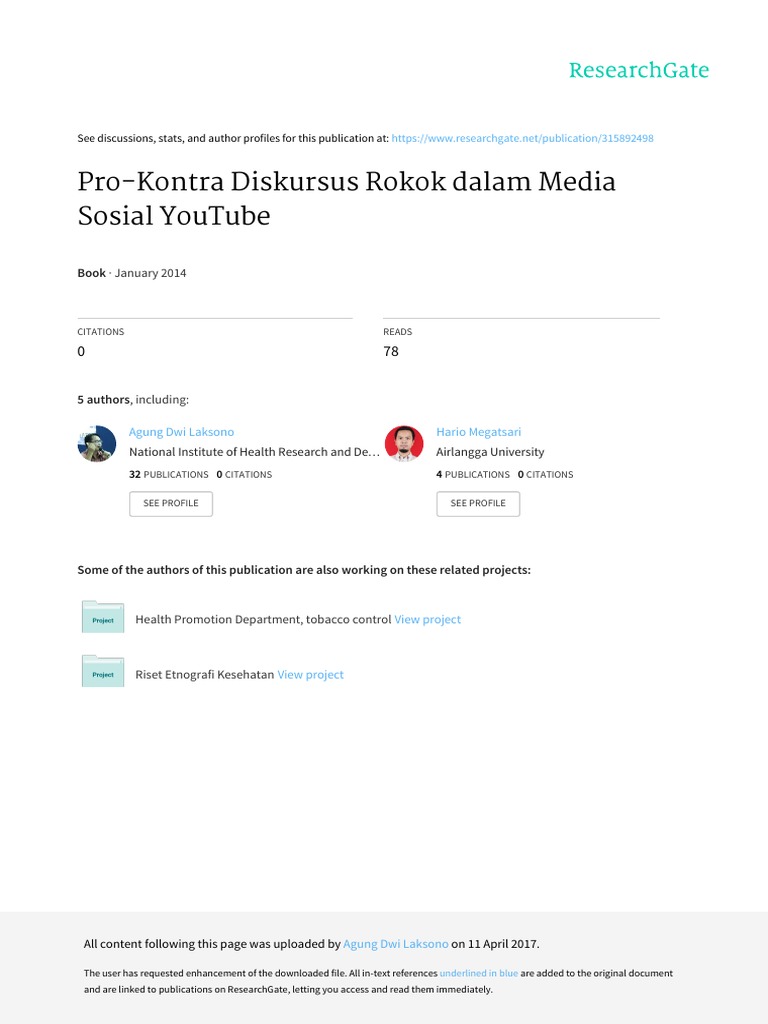Screen dimensions: 768x1024
Task: Open uploader Agung Dwi Laksono link in footer
Action: click(x=396, y=944)
